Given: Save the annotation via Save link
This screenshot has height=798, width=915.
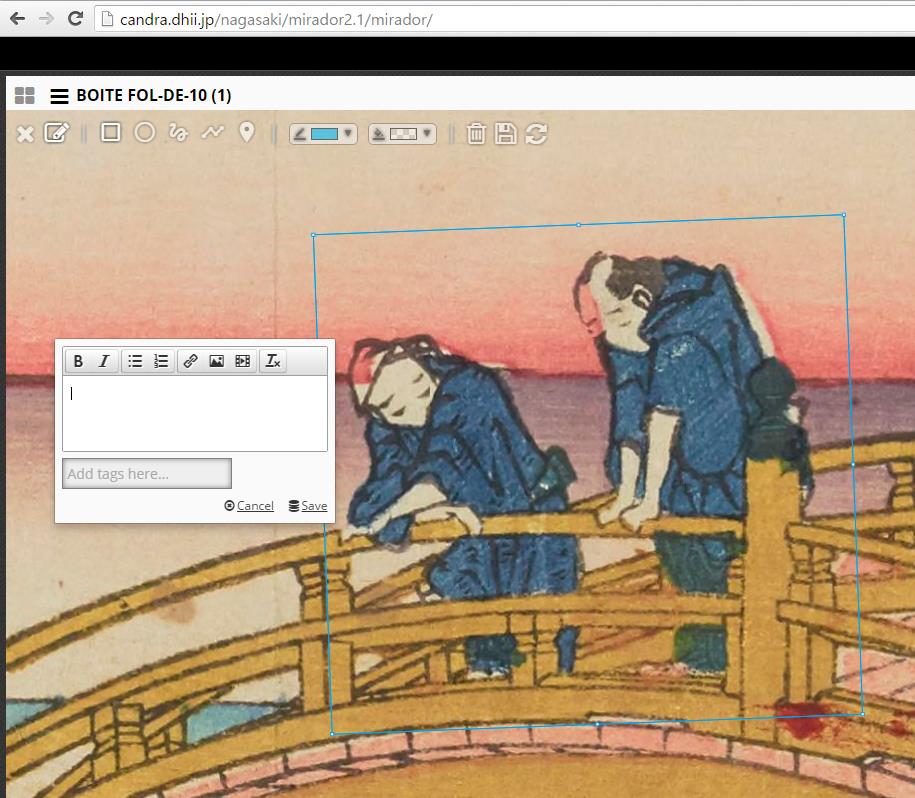Looking at the screenshot, I should tap(308, 506).
